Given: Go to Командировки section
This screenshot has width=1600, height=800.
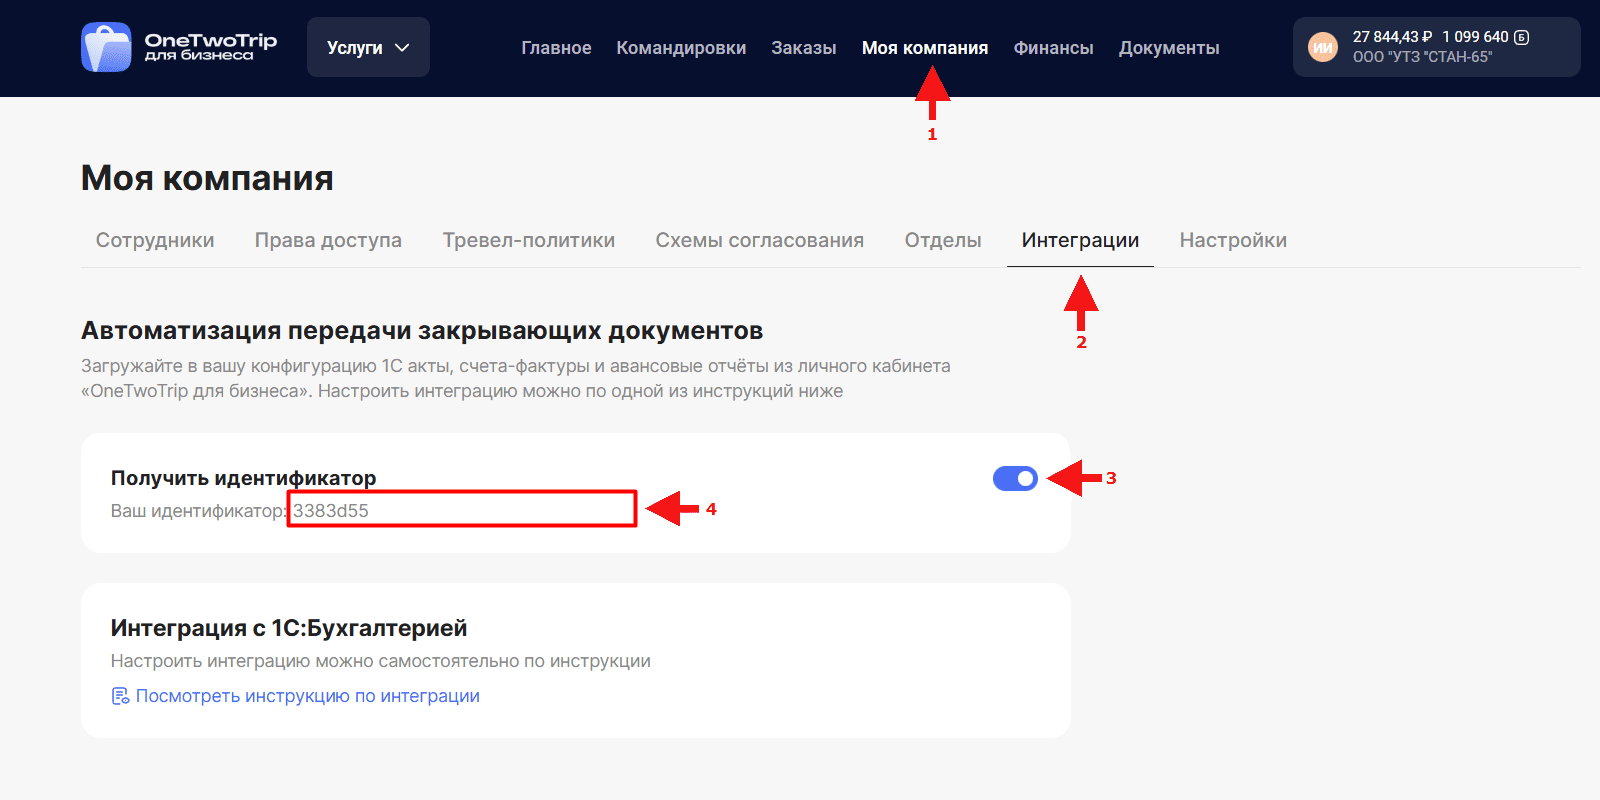Looking at the screenshot, I should click(x=681, y=48).
